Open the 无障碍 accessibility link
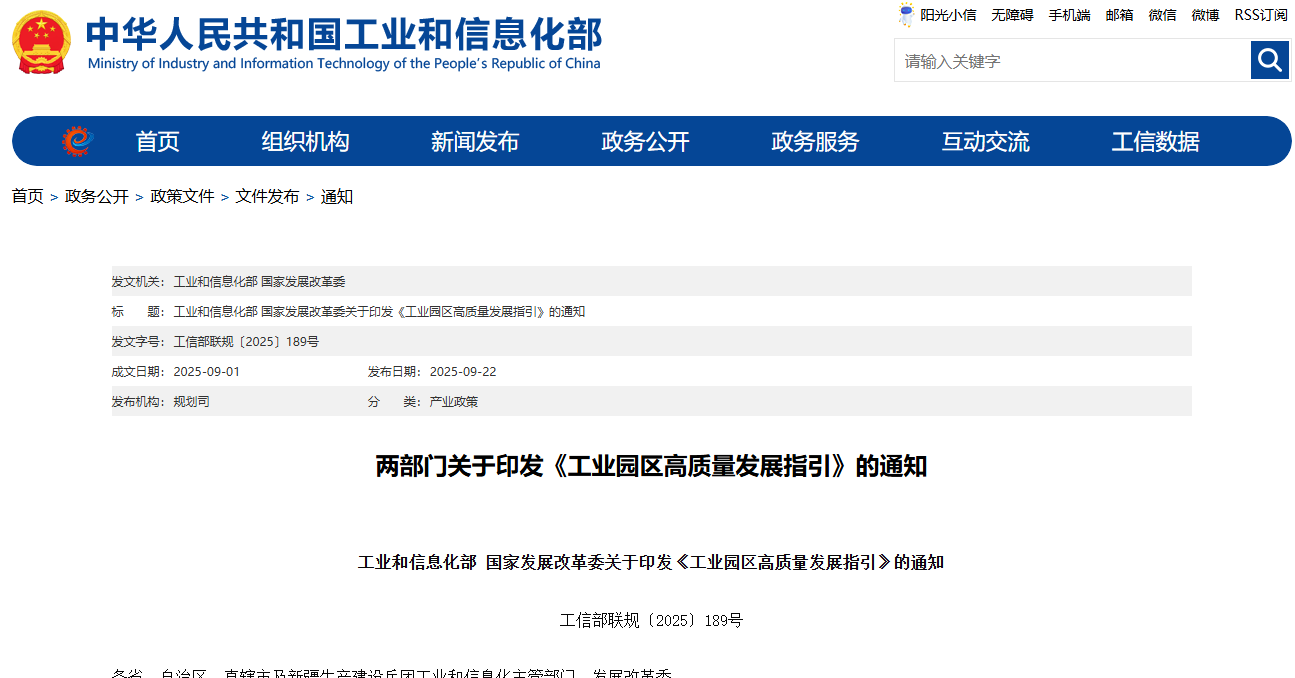The height and width of the screenshot is (678, 1295). point(1012,15)
